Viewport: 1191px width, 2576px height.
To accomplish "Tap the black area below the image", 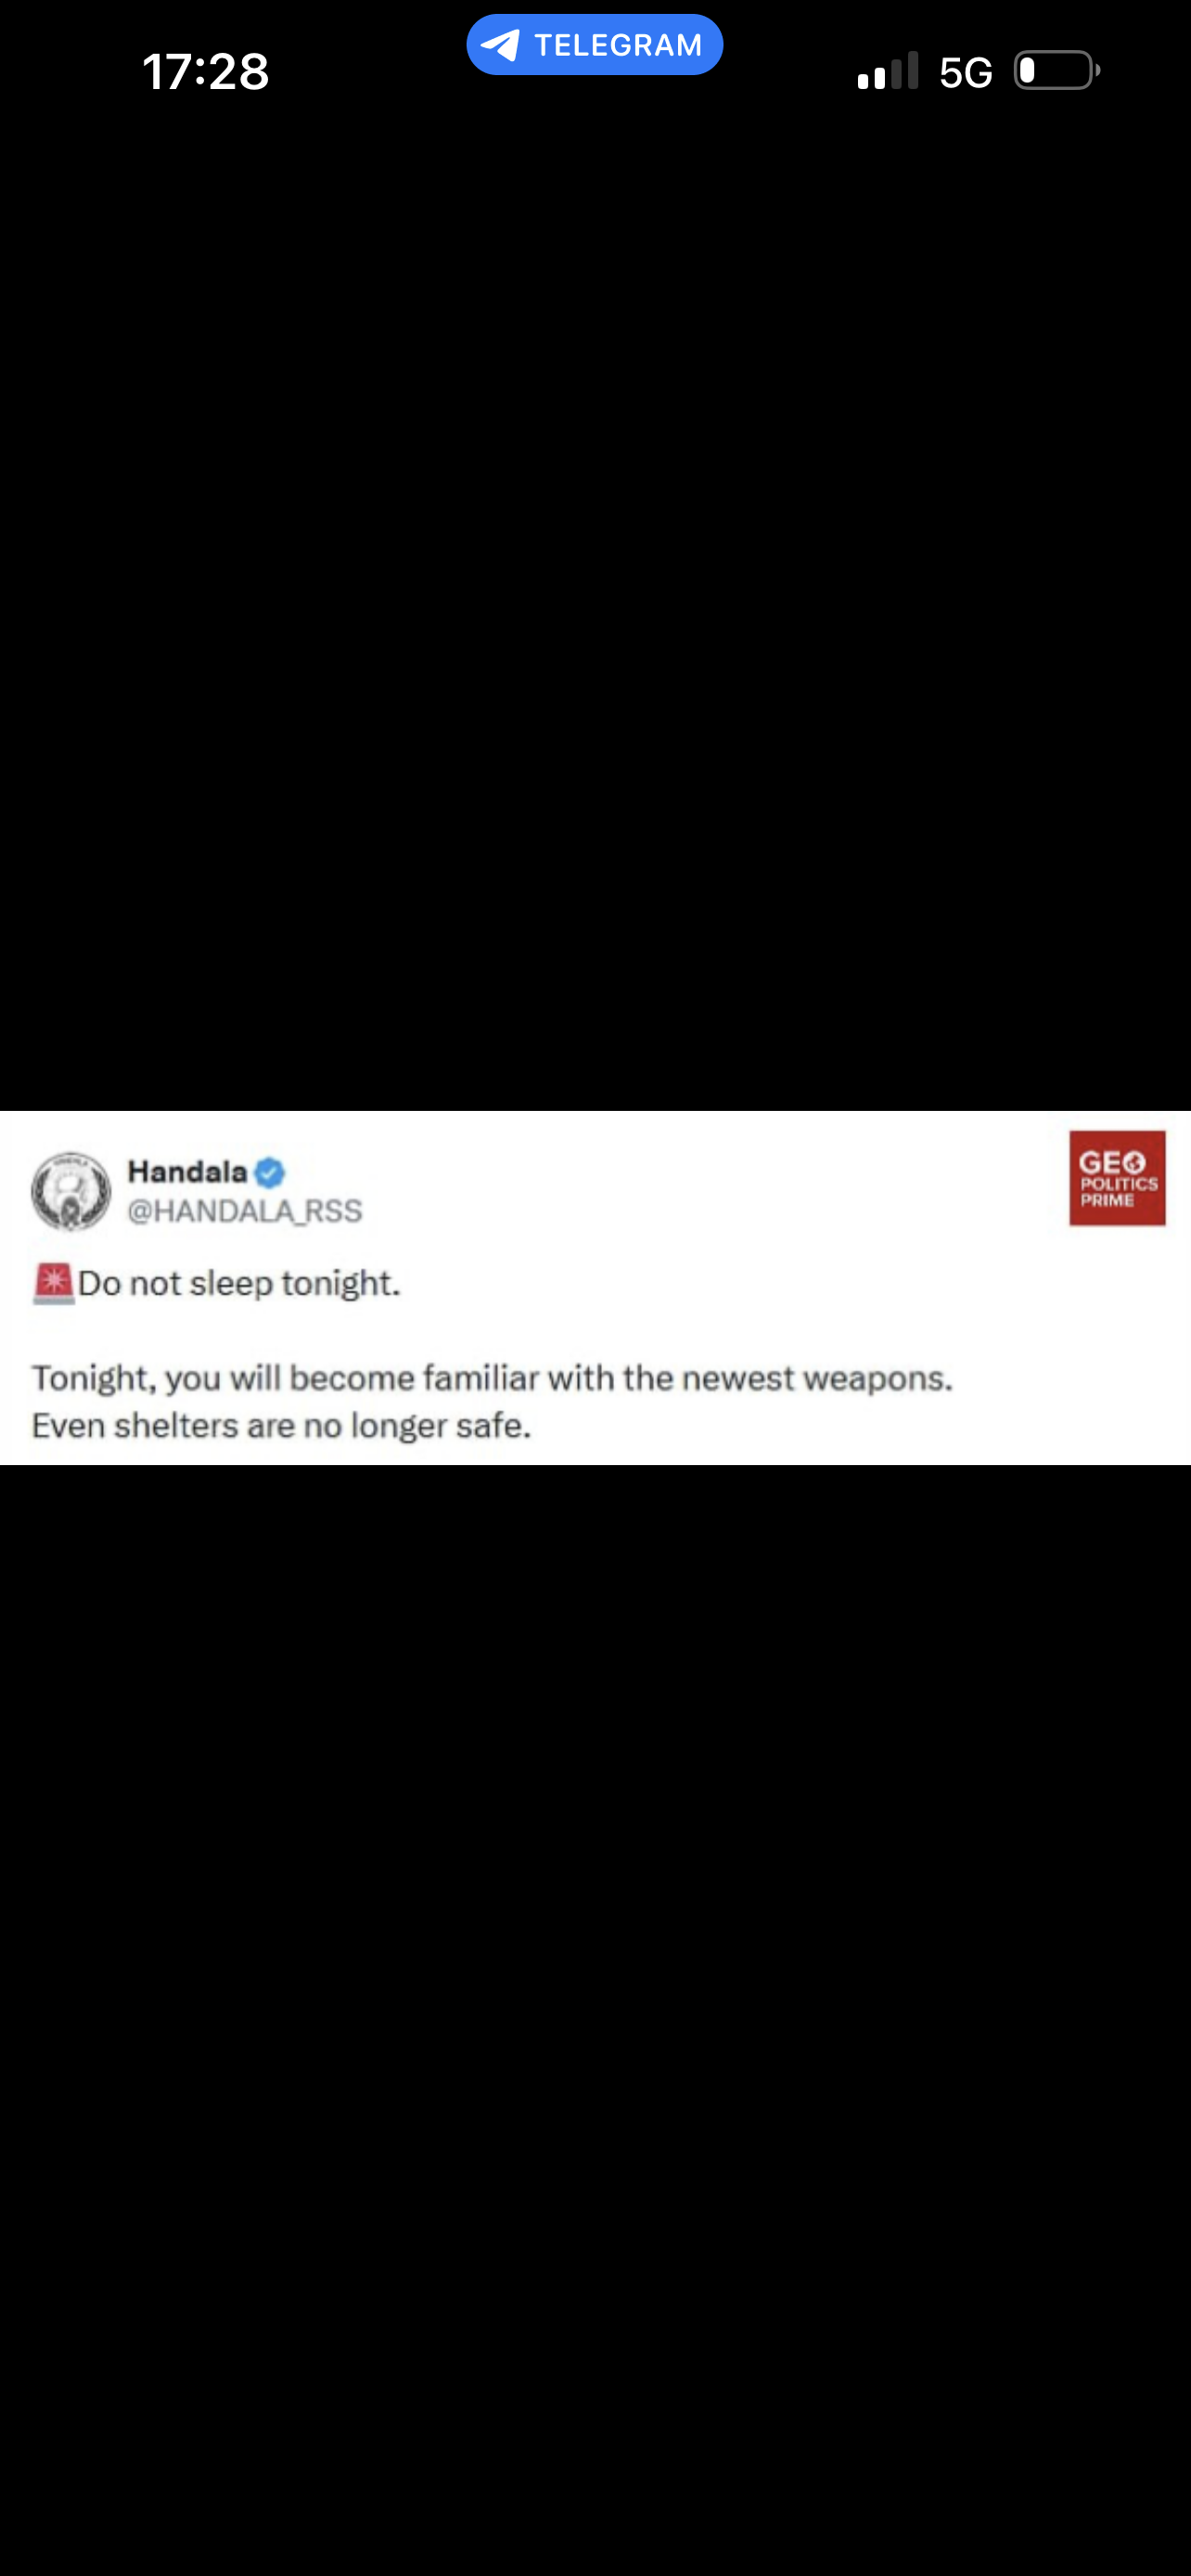I will click(595, 2020).
